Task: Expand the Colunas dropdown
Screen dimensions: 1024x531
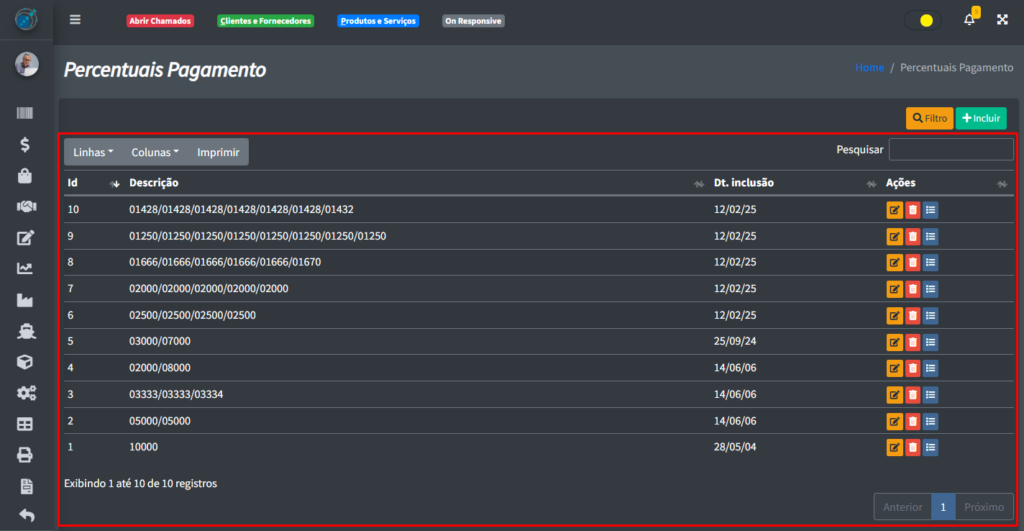Action: click(x=155, y=152)
